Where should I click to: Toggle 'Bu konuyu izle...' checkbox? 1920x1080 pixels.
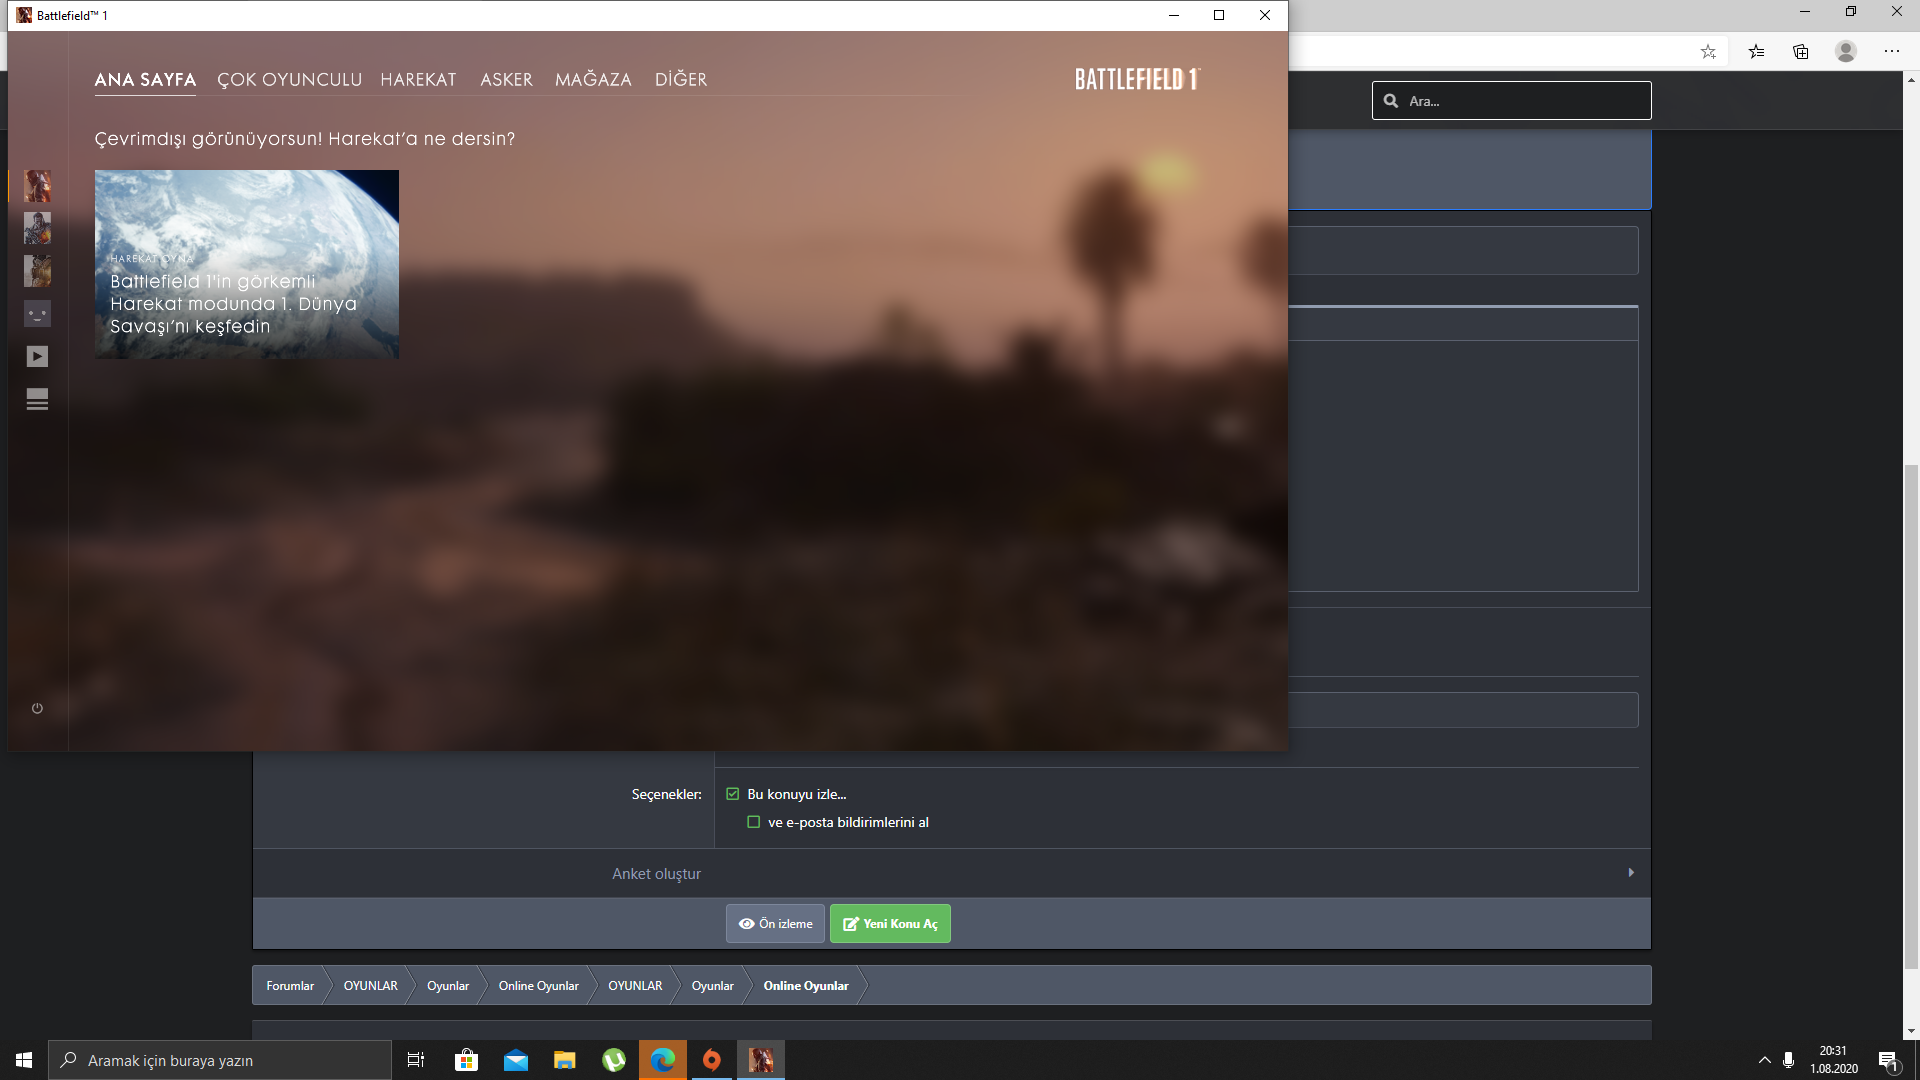coord(733,794)
